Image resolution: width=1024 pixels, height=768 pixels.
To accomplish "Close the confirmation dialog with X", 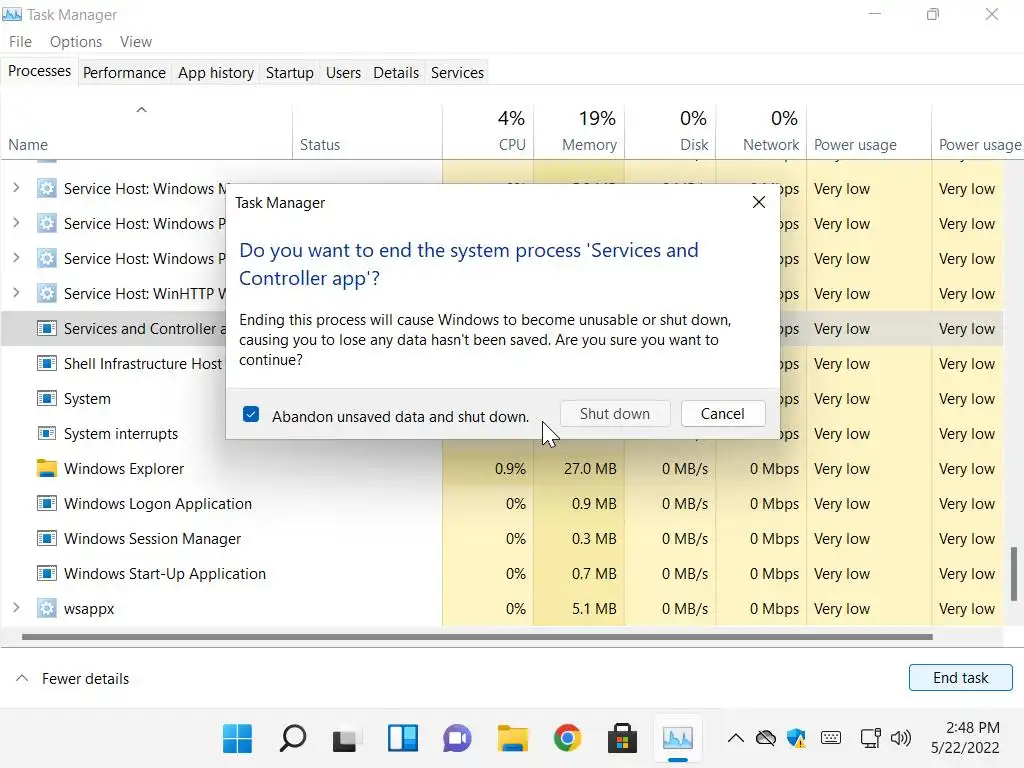I will coord(759,202).
